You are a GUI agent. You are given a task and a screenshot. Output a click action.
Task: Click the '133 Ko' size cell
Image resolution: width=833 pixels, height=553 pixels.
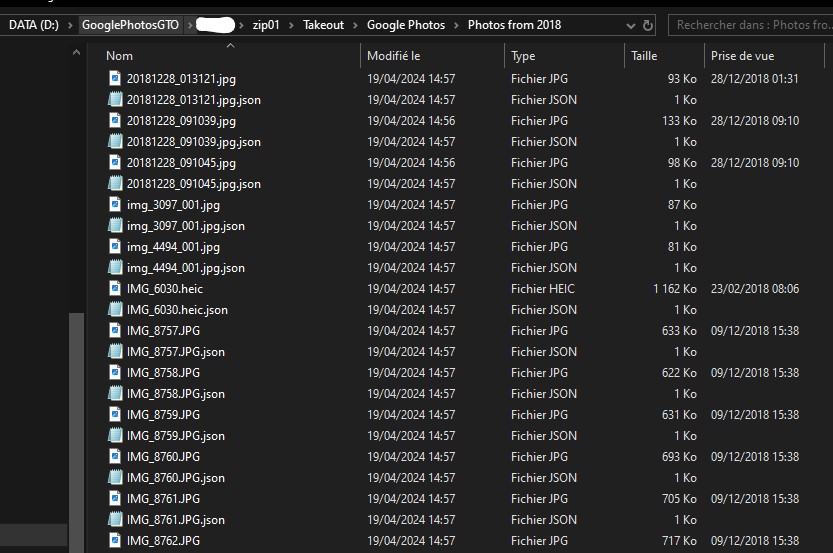point(679,121)
